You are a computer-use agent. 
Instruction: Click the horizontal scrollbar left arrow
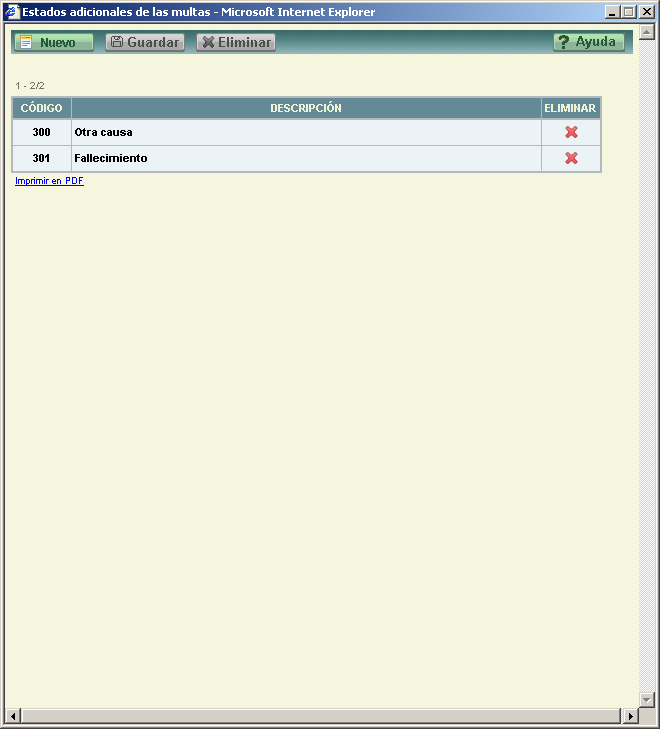point(13,716)
